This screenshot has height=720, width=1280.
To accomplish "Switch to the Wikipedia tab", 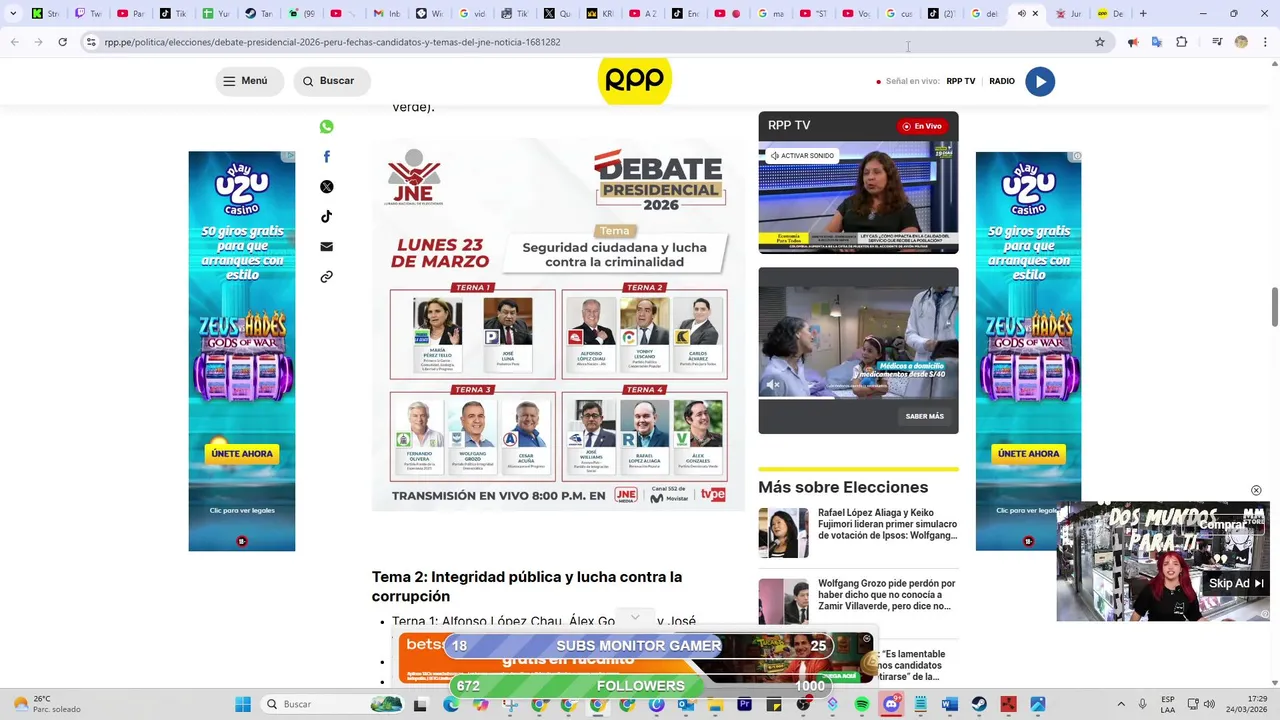I will [429, 14].
